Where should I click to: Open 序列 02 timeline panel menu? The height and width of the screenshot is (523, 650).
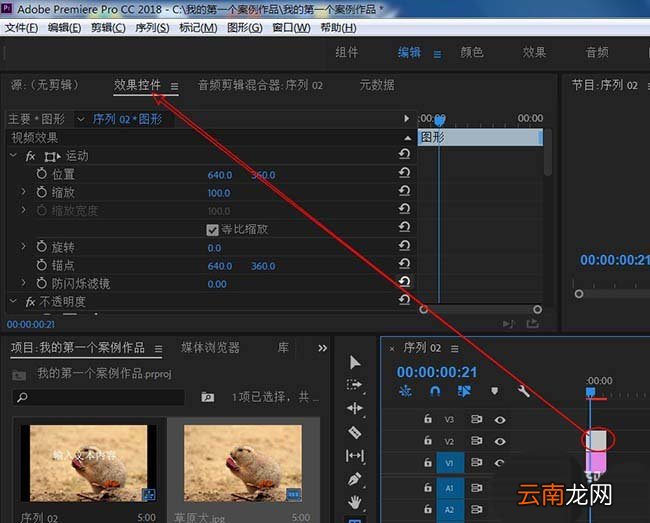coord(455,349)
